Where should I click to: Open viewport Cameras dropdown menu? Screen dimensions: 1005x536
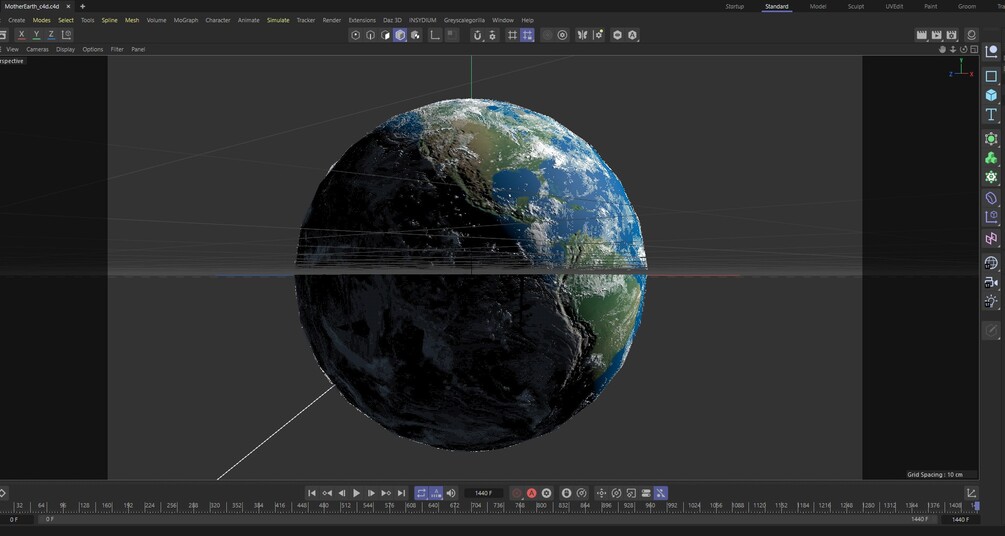[x=37, y=49]
